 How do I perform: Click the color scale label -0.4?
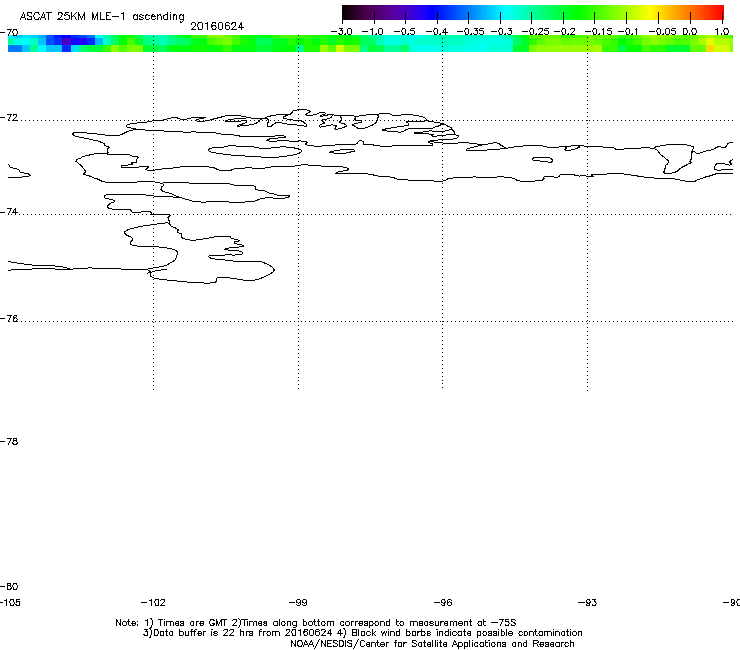(437, 32)
